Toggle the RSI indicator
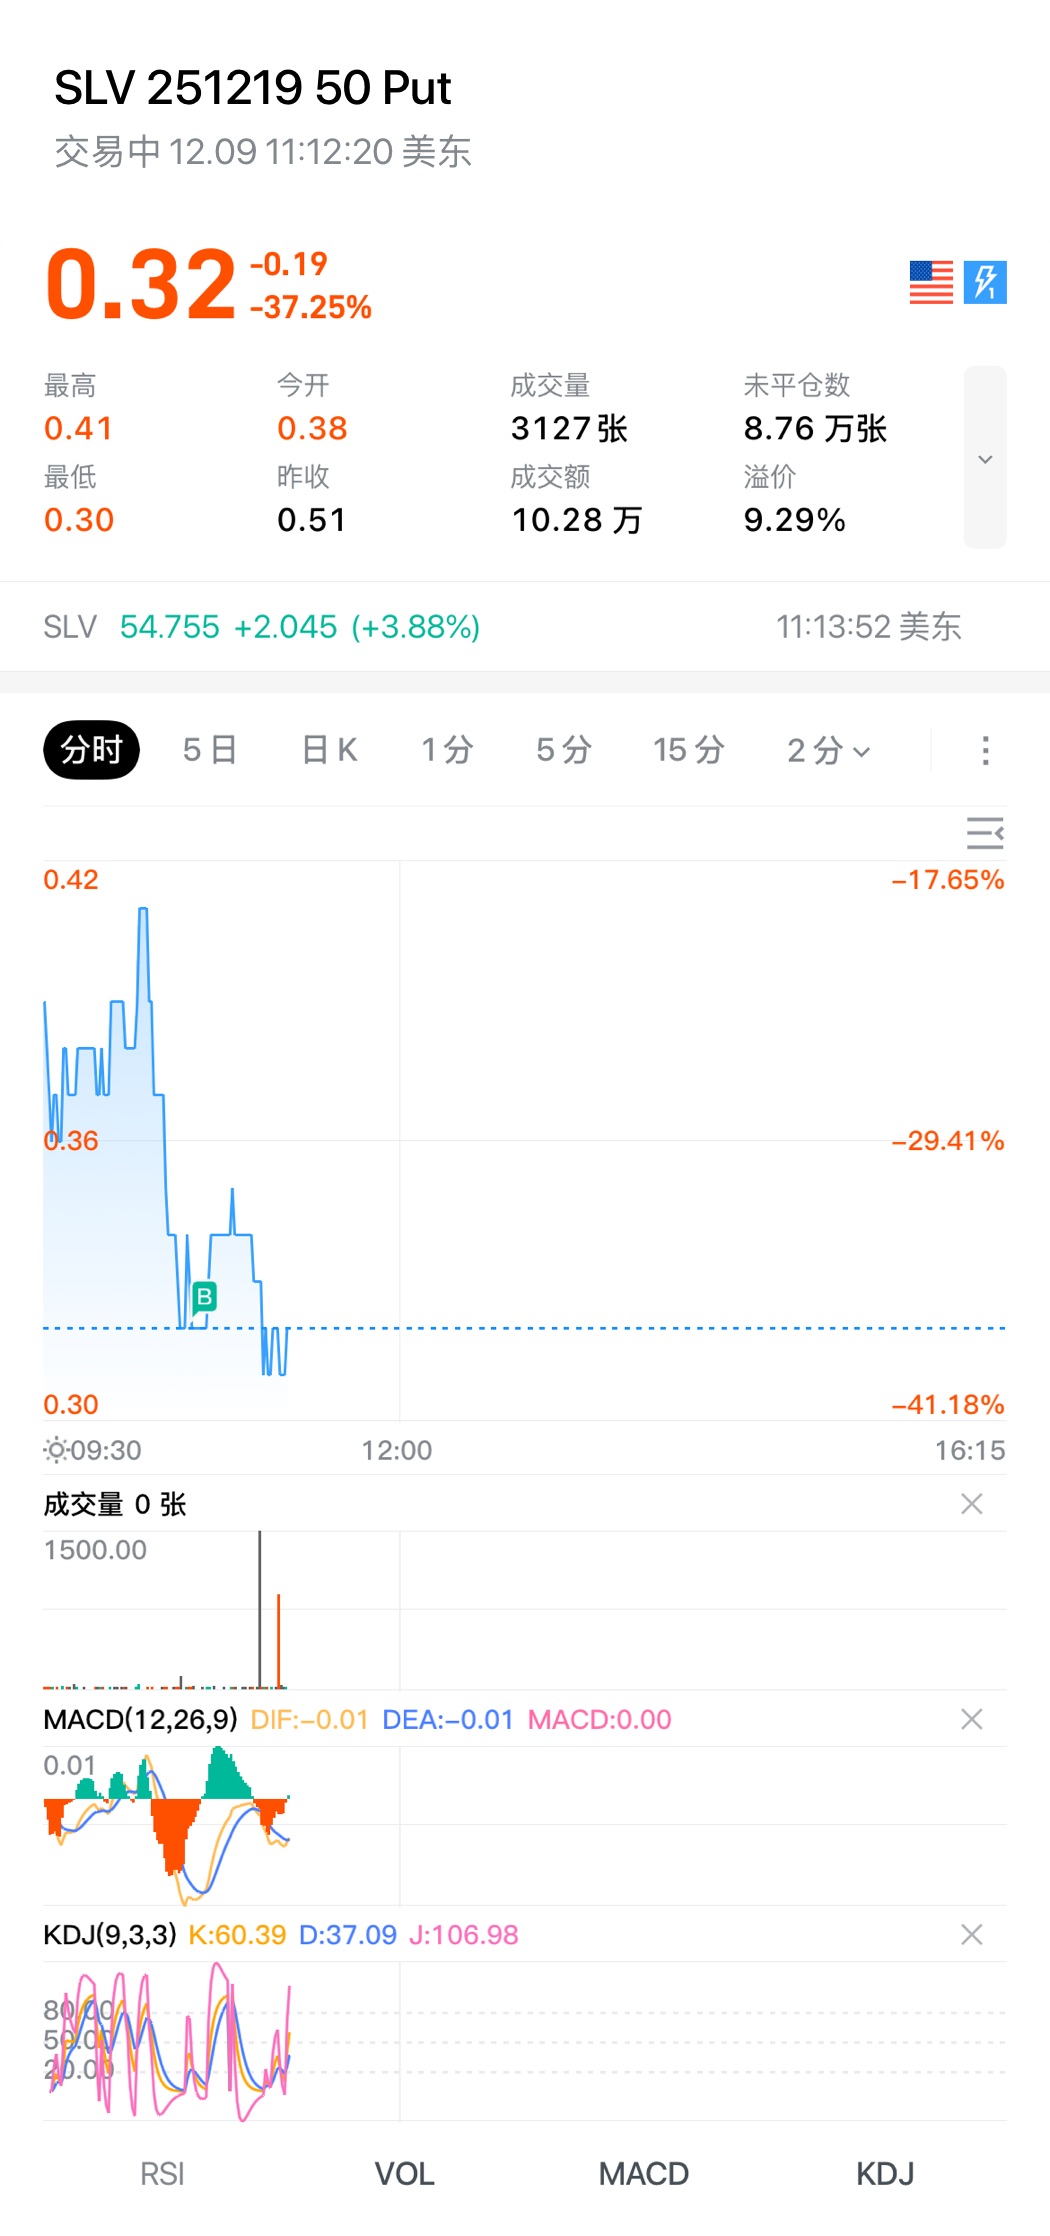The width and height of the screenshot is (1050, 2236). coord(162,2174)
